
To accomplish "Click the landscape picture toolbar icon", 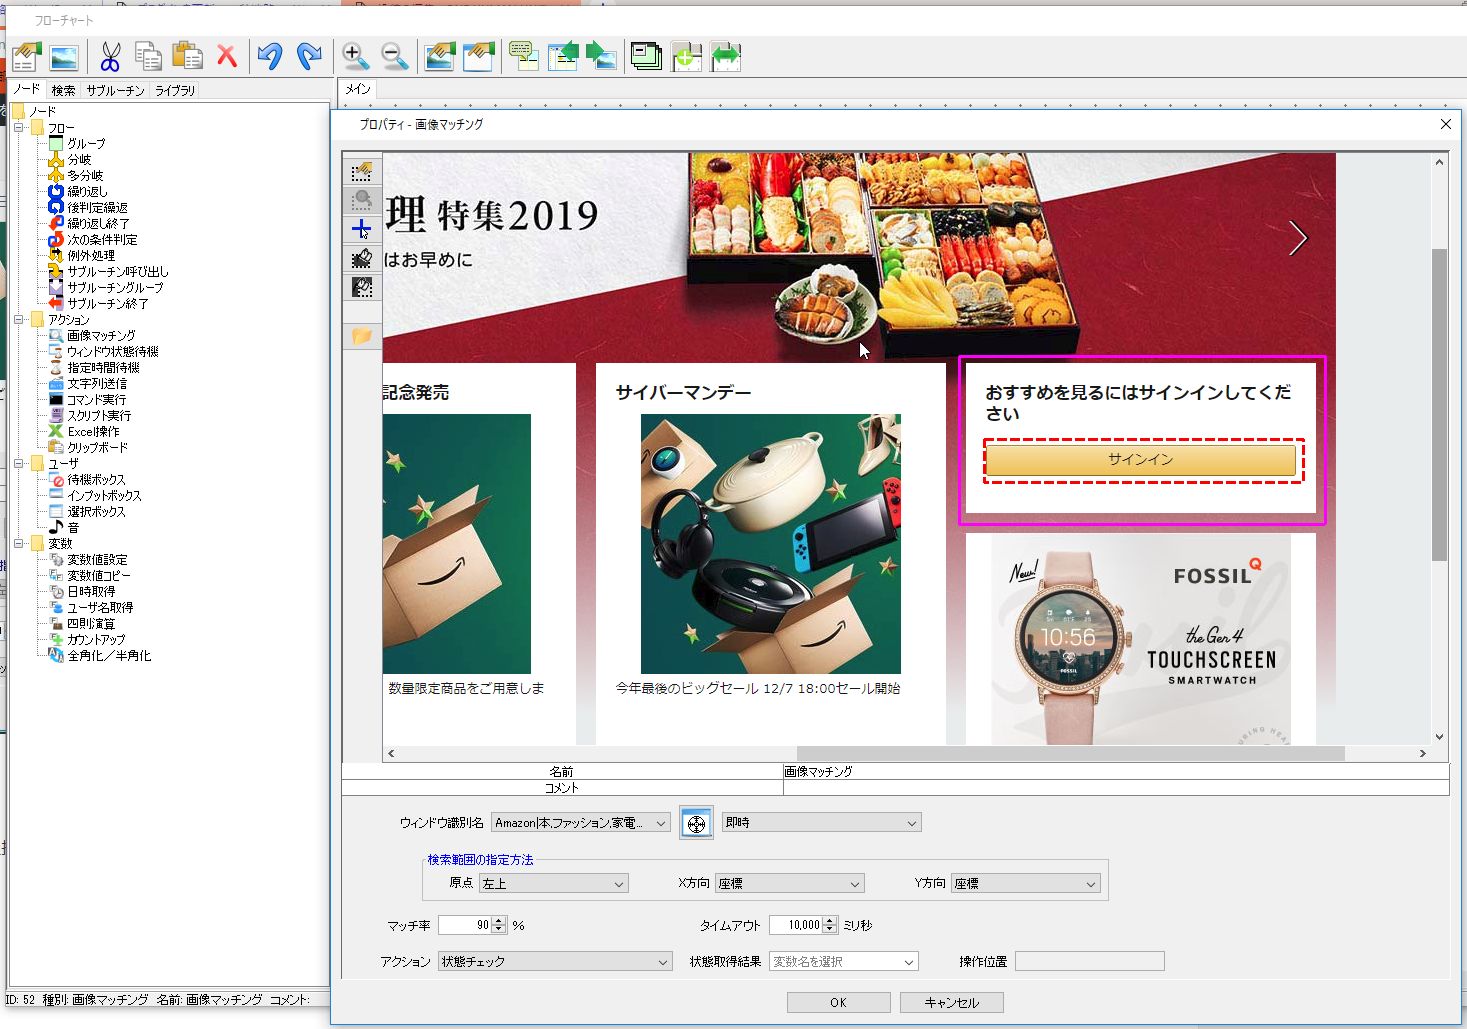I will pyautogui.click(x=64, y=57).
